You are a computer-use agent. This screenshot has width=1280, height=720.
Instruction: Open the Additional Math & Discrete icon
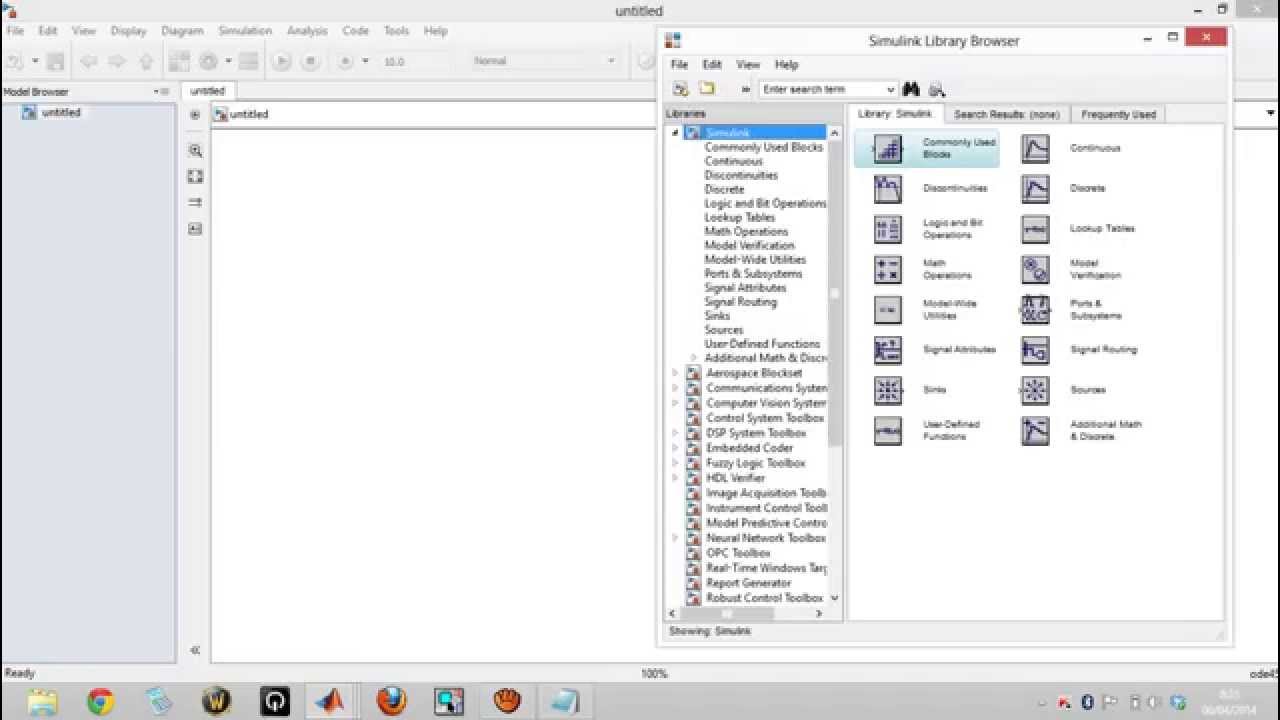(1035, 431)
